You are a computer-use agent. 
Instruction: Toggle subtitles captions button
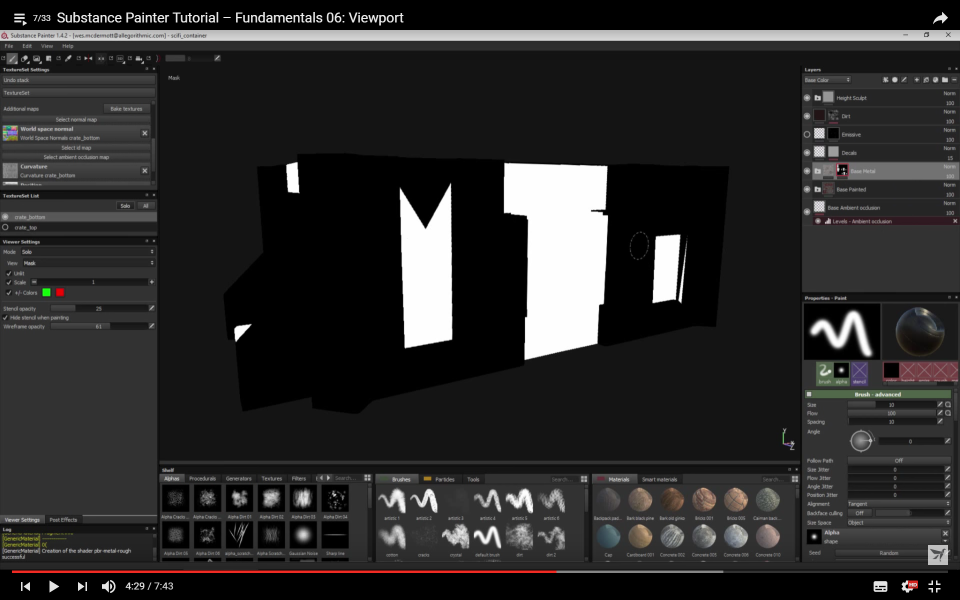880,587
